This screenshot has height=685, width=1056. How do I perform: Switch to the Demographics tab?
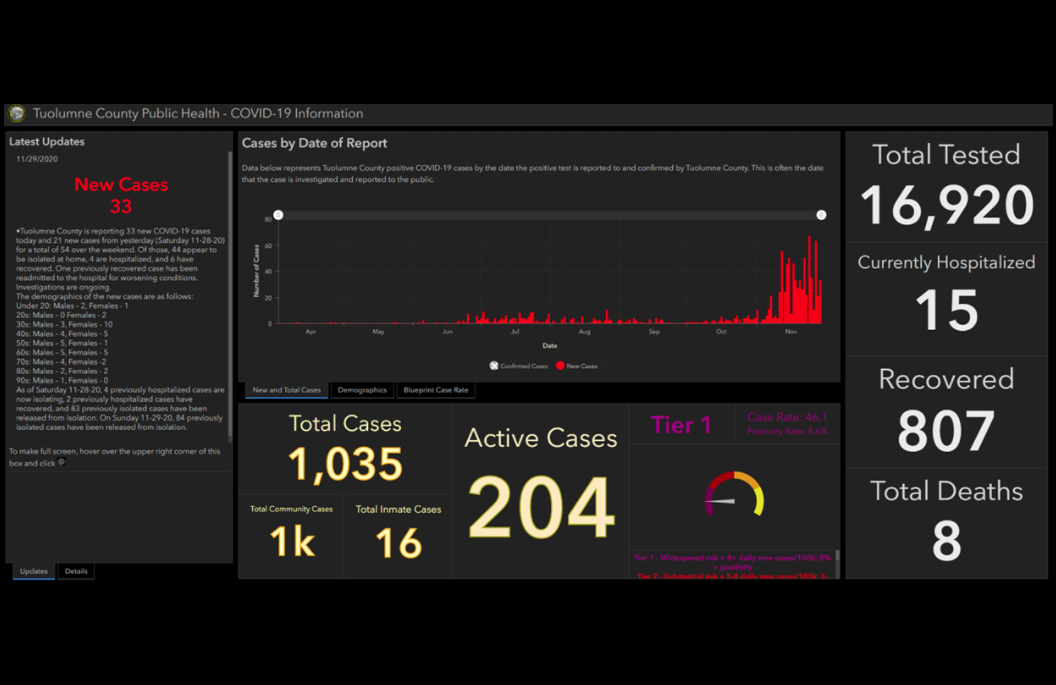(x=362, y=390)
